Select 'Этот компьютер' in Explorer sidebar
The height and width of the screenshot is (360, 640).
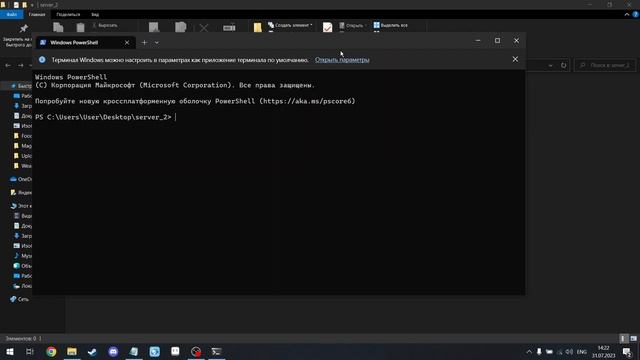20,206
